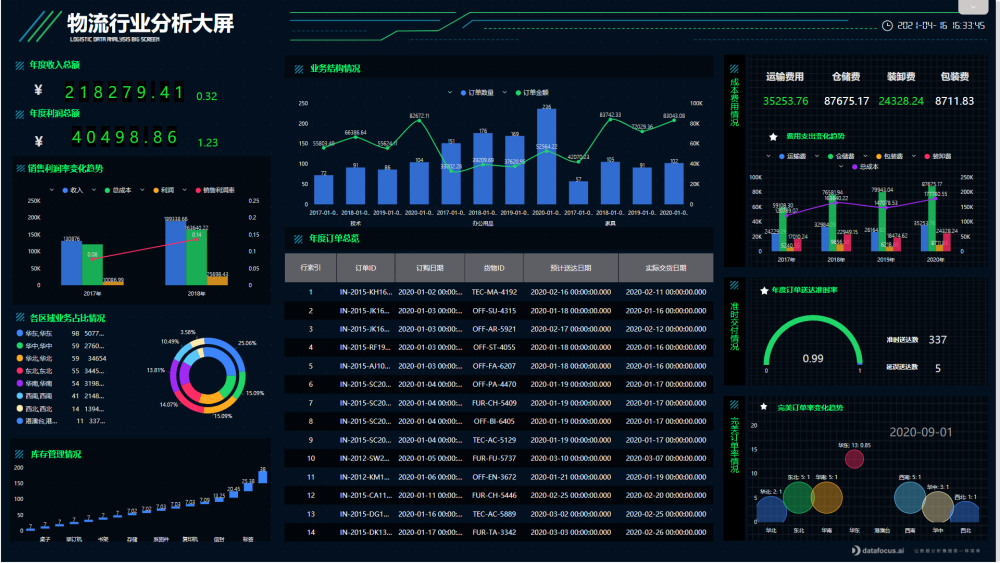Click striped icon beside 业务结构情况 title
Screen dimensions: 1000x563
click(298, 69)
